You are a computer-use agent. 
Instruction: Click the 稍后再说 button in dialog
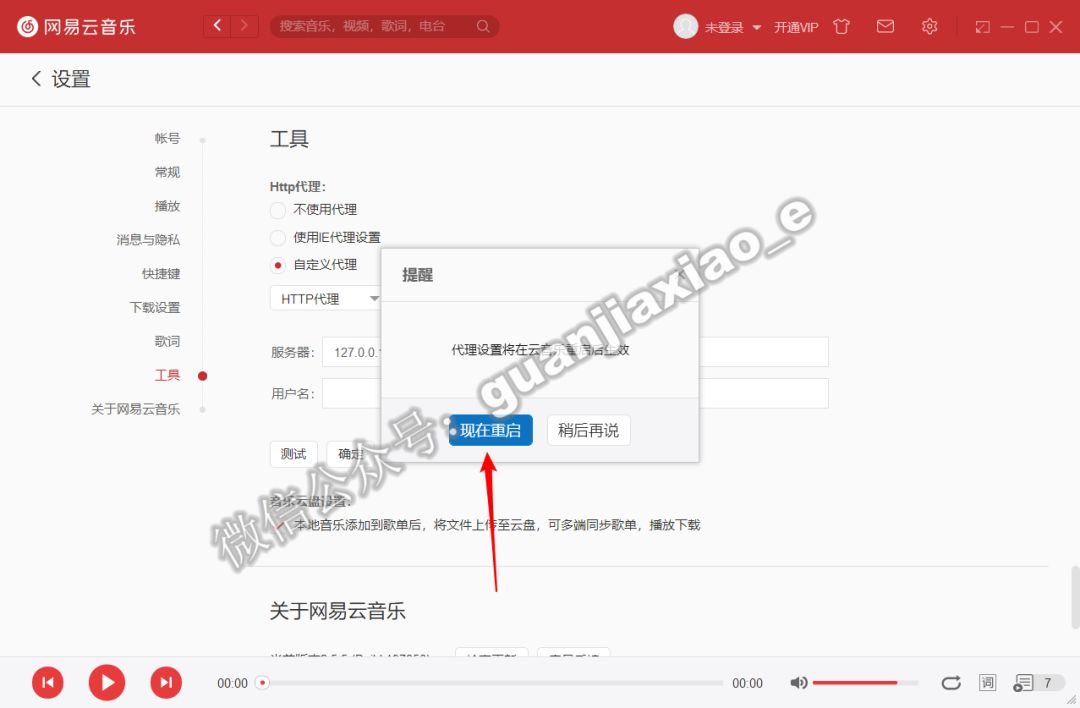coord(589,430)
